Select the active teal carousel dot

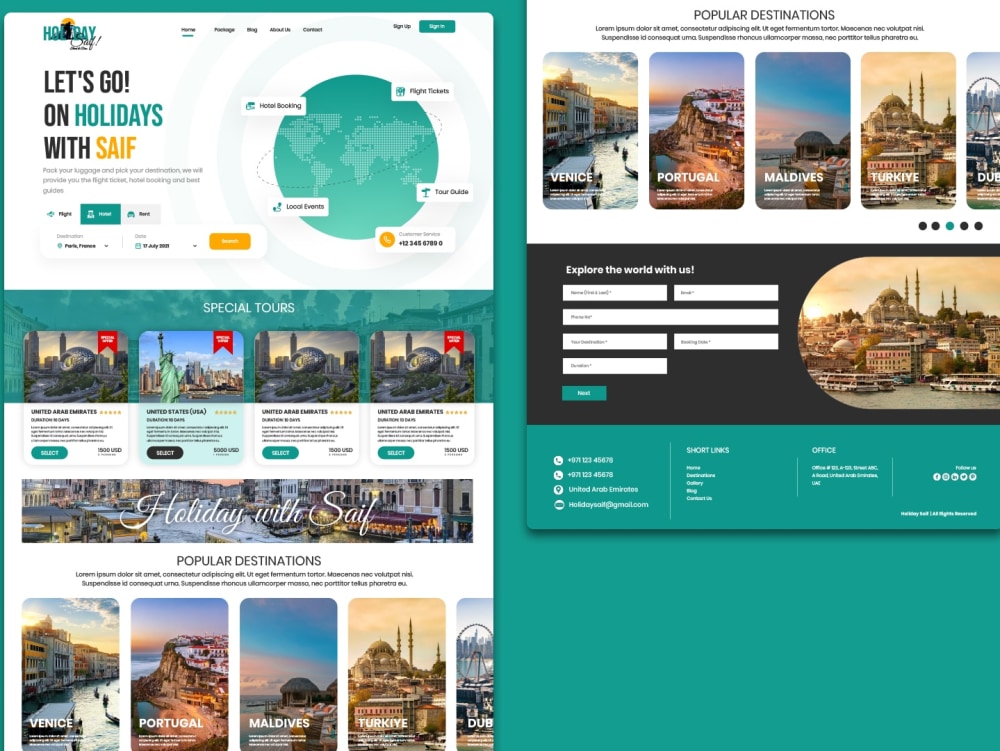coord(950,226)
